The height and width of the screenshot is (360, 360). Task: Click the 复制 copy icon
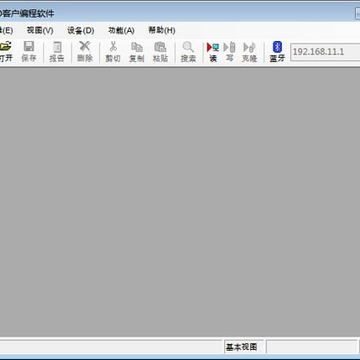pos(137,47)
